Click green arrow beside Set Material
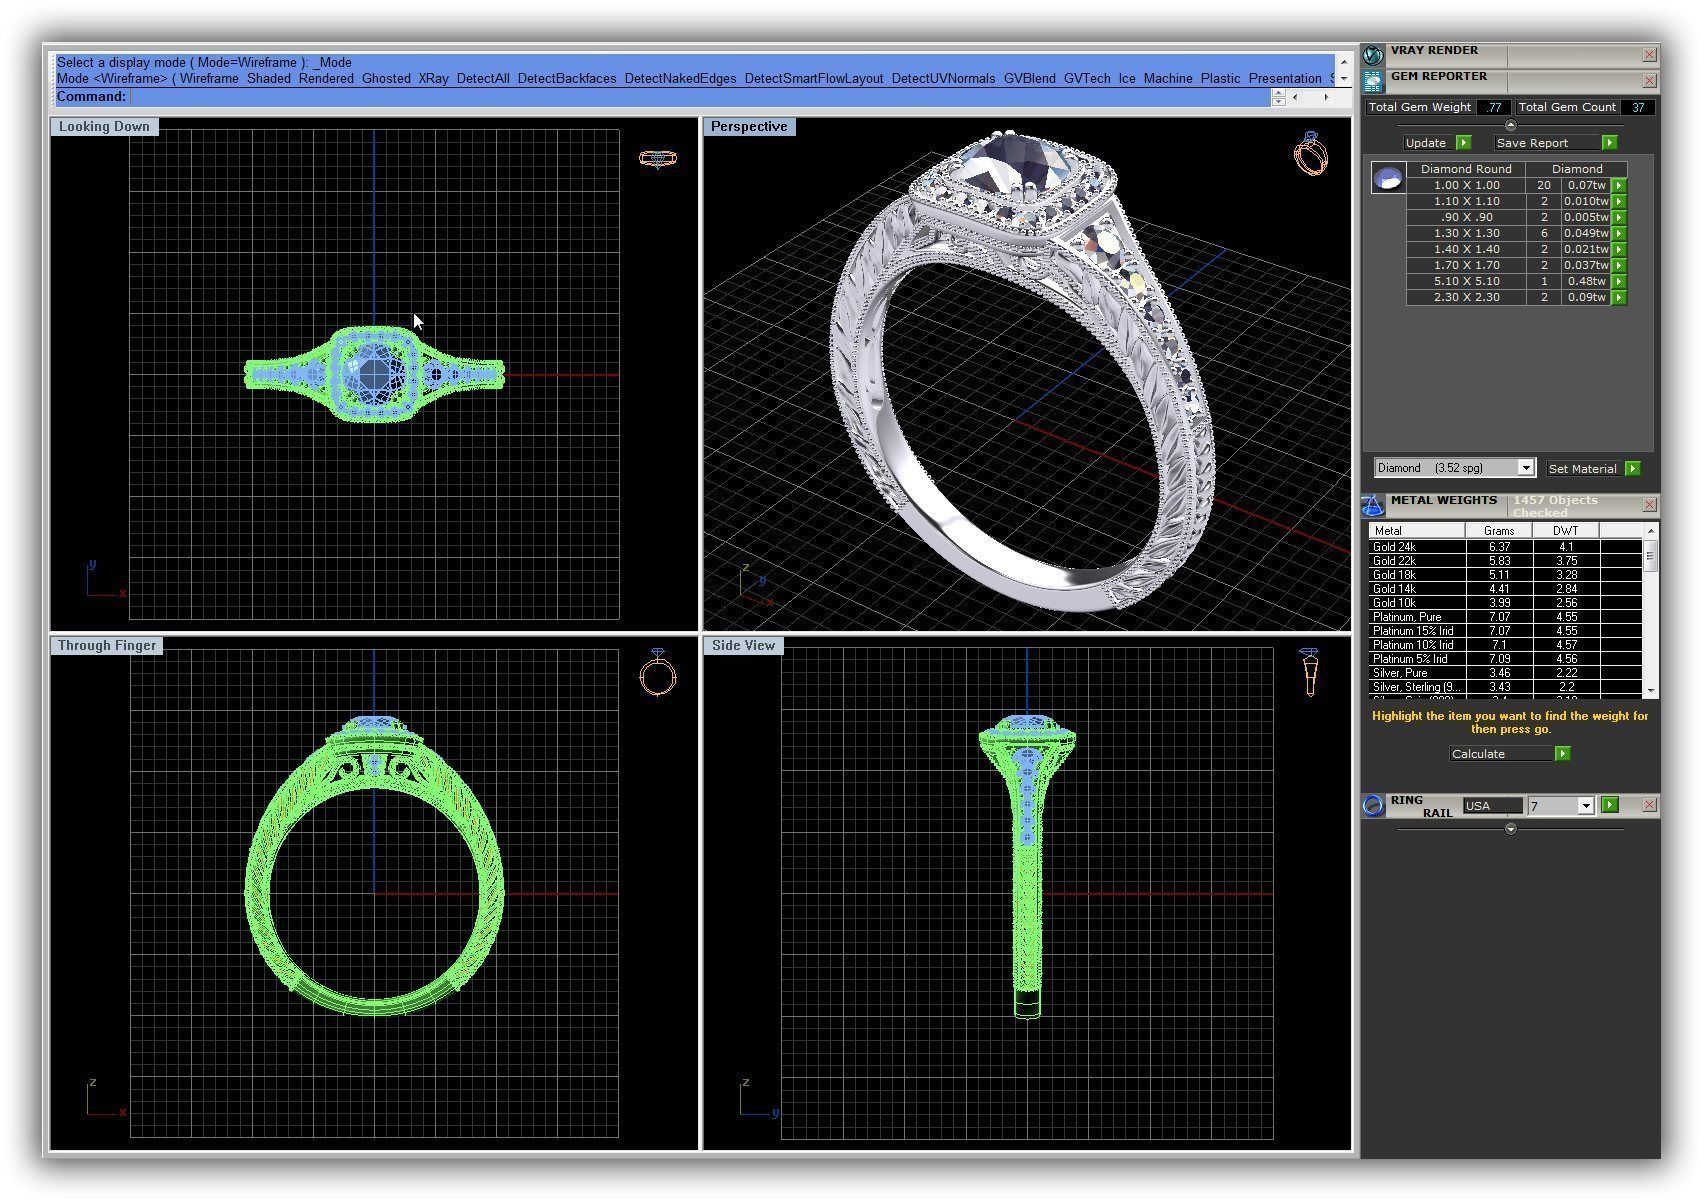The image size is (1703, 1201). coord(1633,468)
